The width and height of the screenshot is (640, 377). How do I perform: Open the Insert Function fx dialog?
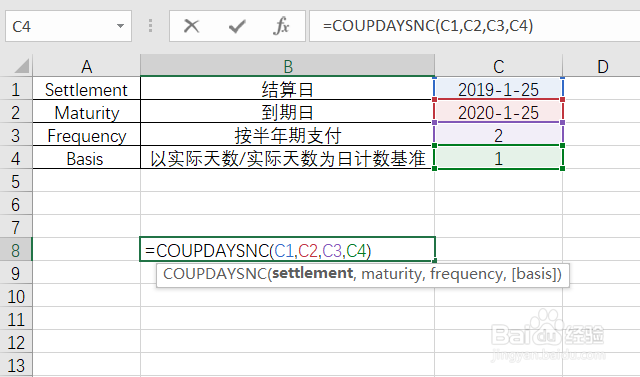click(281, 27)
